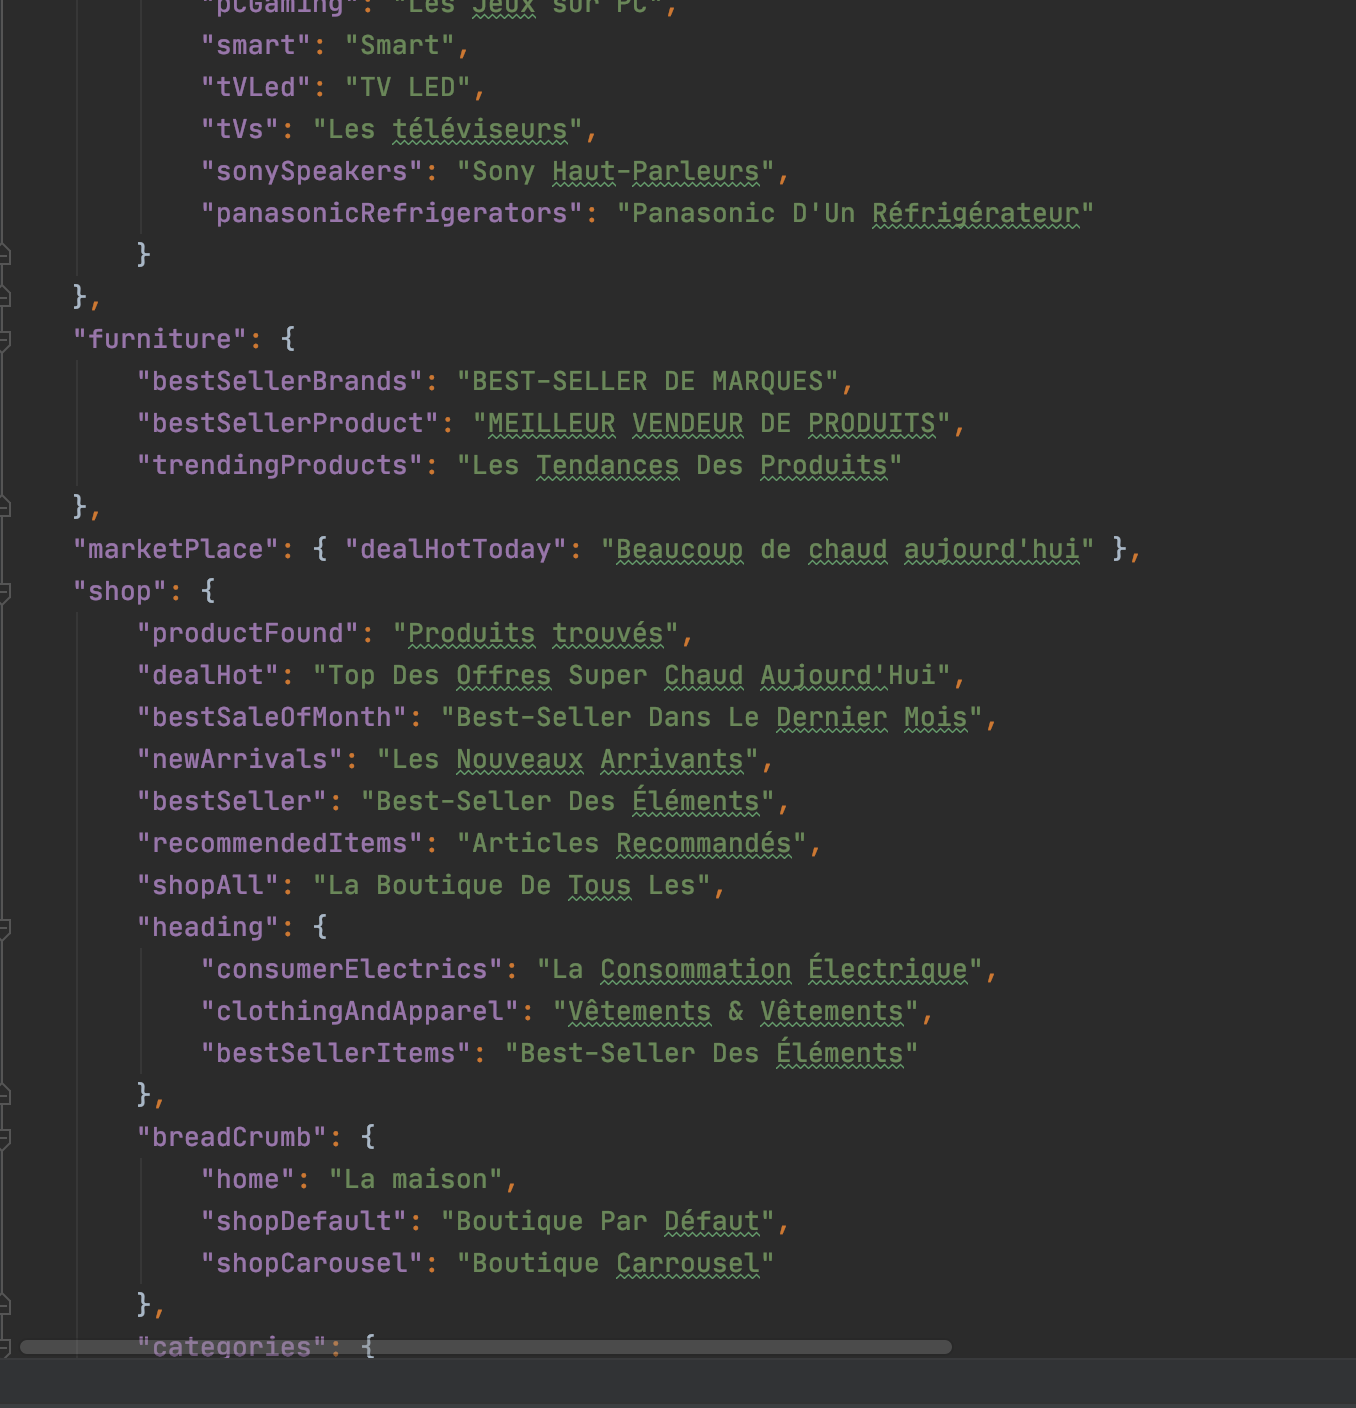The height and width of the screenshot is (1408, 1356).
Task: Click the value "MEILLEUR VENDEUR DE PRODUITS"
Action: coord(711,424)
